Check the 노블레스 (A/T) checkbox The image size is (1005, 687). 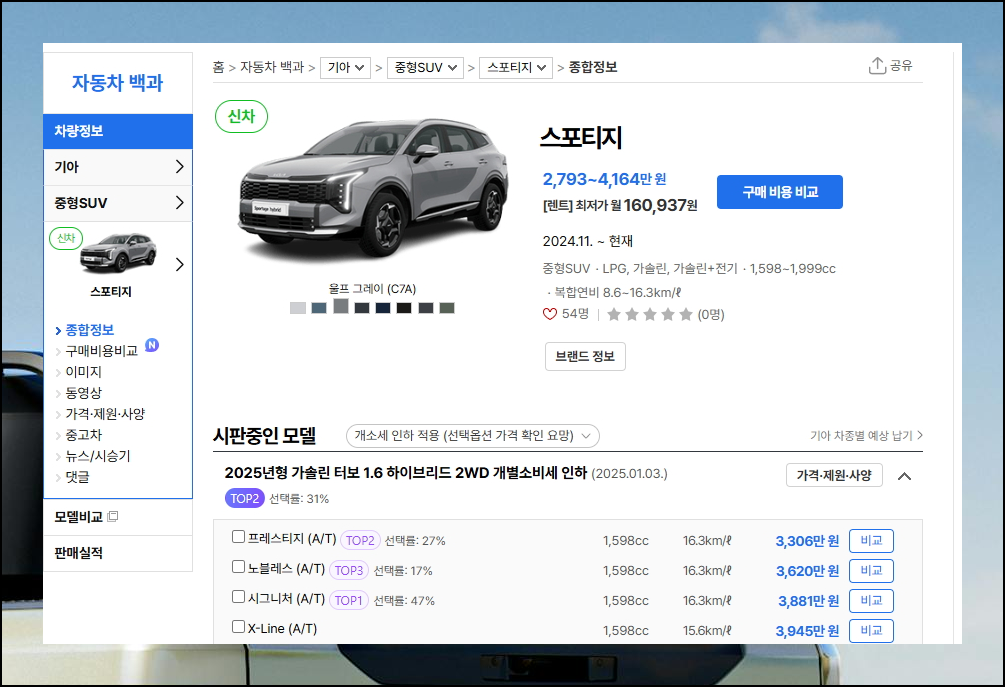pyautogui.click(x=238, y=567)
